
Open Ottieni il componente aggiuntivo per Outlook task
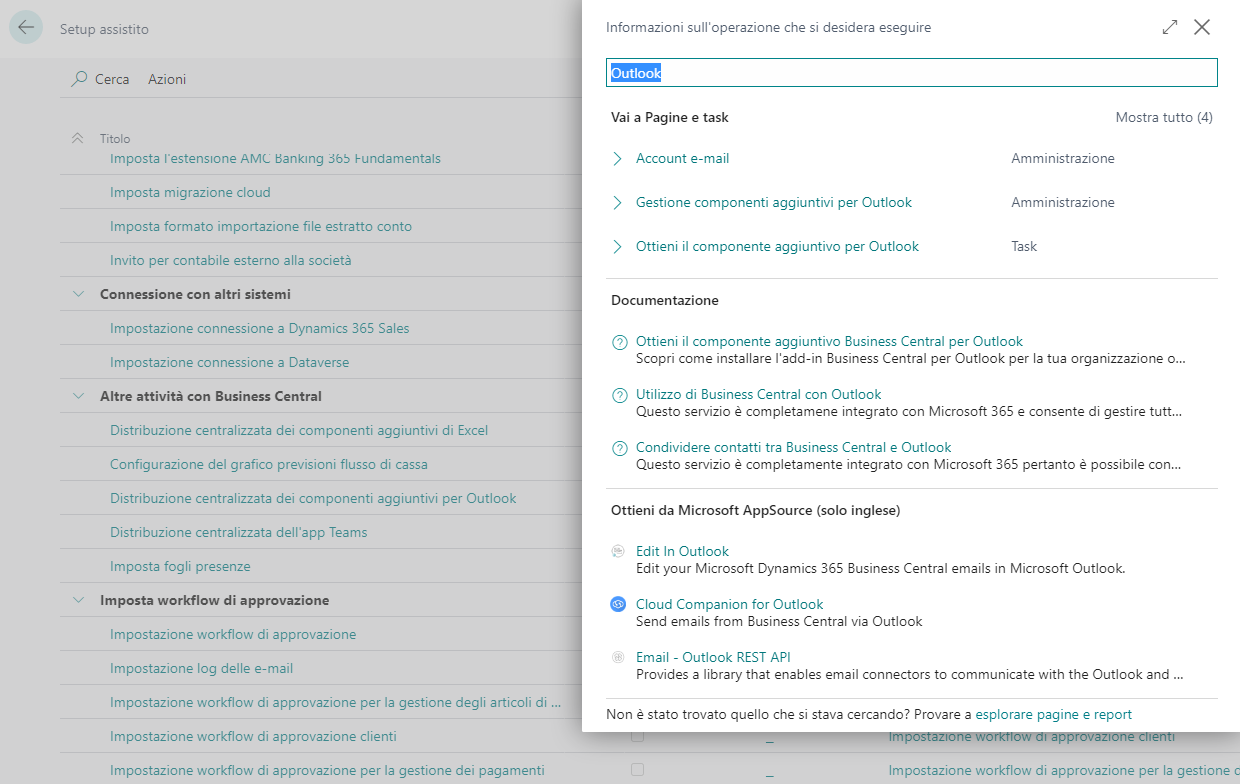pos(777,246)
